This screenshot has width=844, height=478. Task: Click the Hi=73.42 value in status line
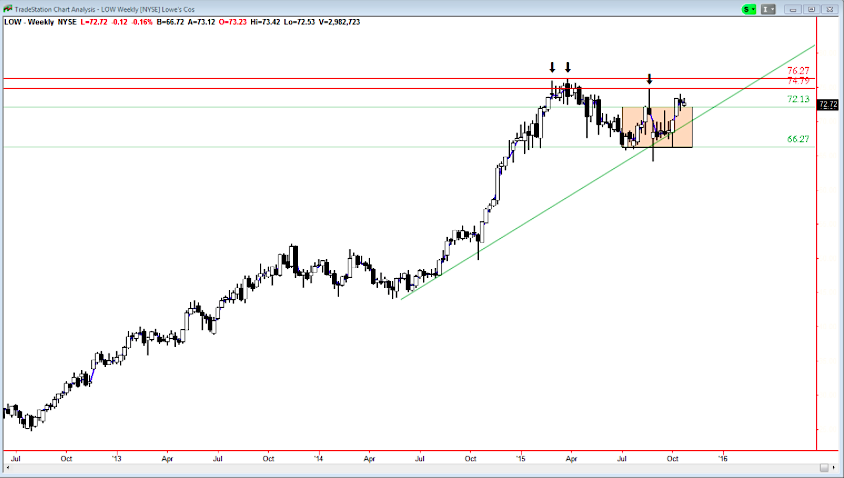coord(265,22)
